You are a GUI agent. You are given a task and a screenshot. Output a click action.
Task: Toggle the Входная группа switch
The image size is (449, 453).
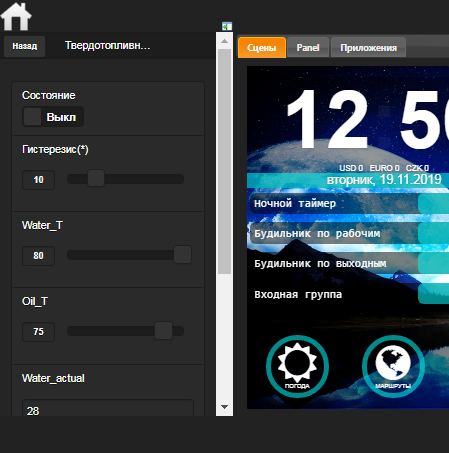point(433,294)
